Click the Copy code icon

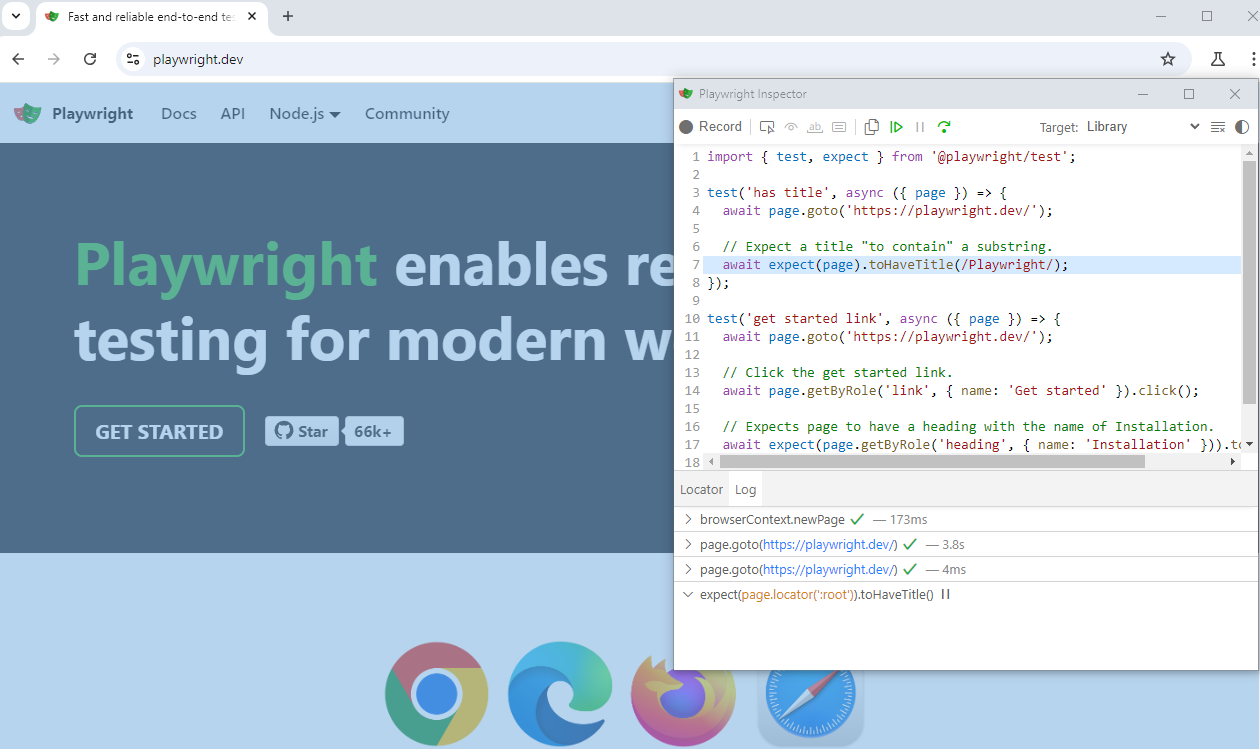point(871,127)
